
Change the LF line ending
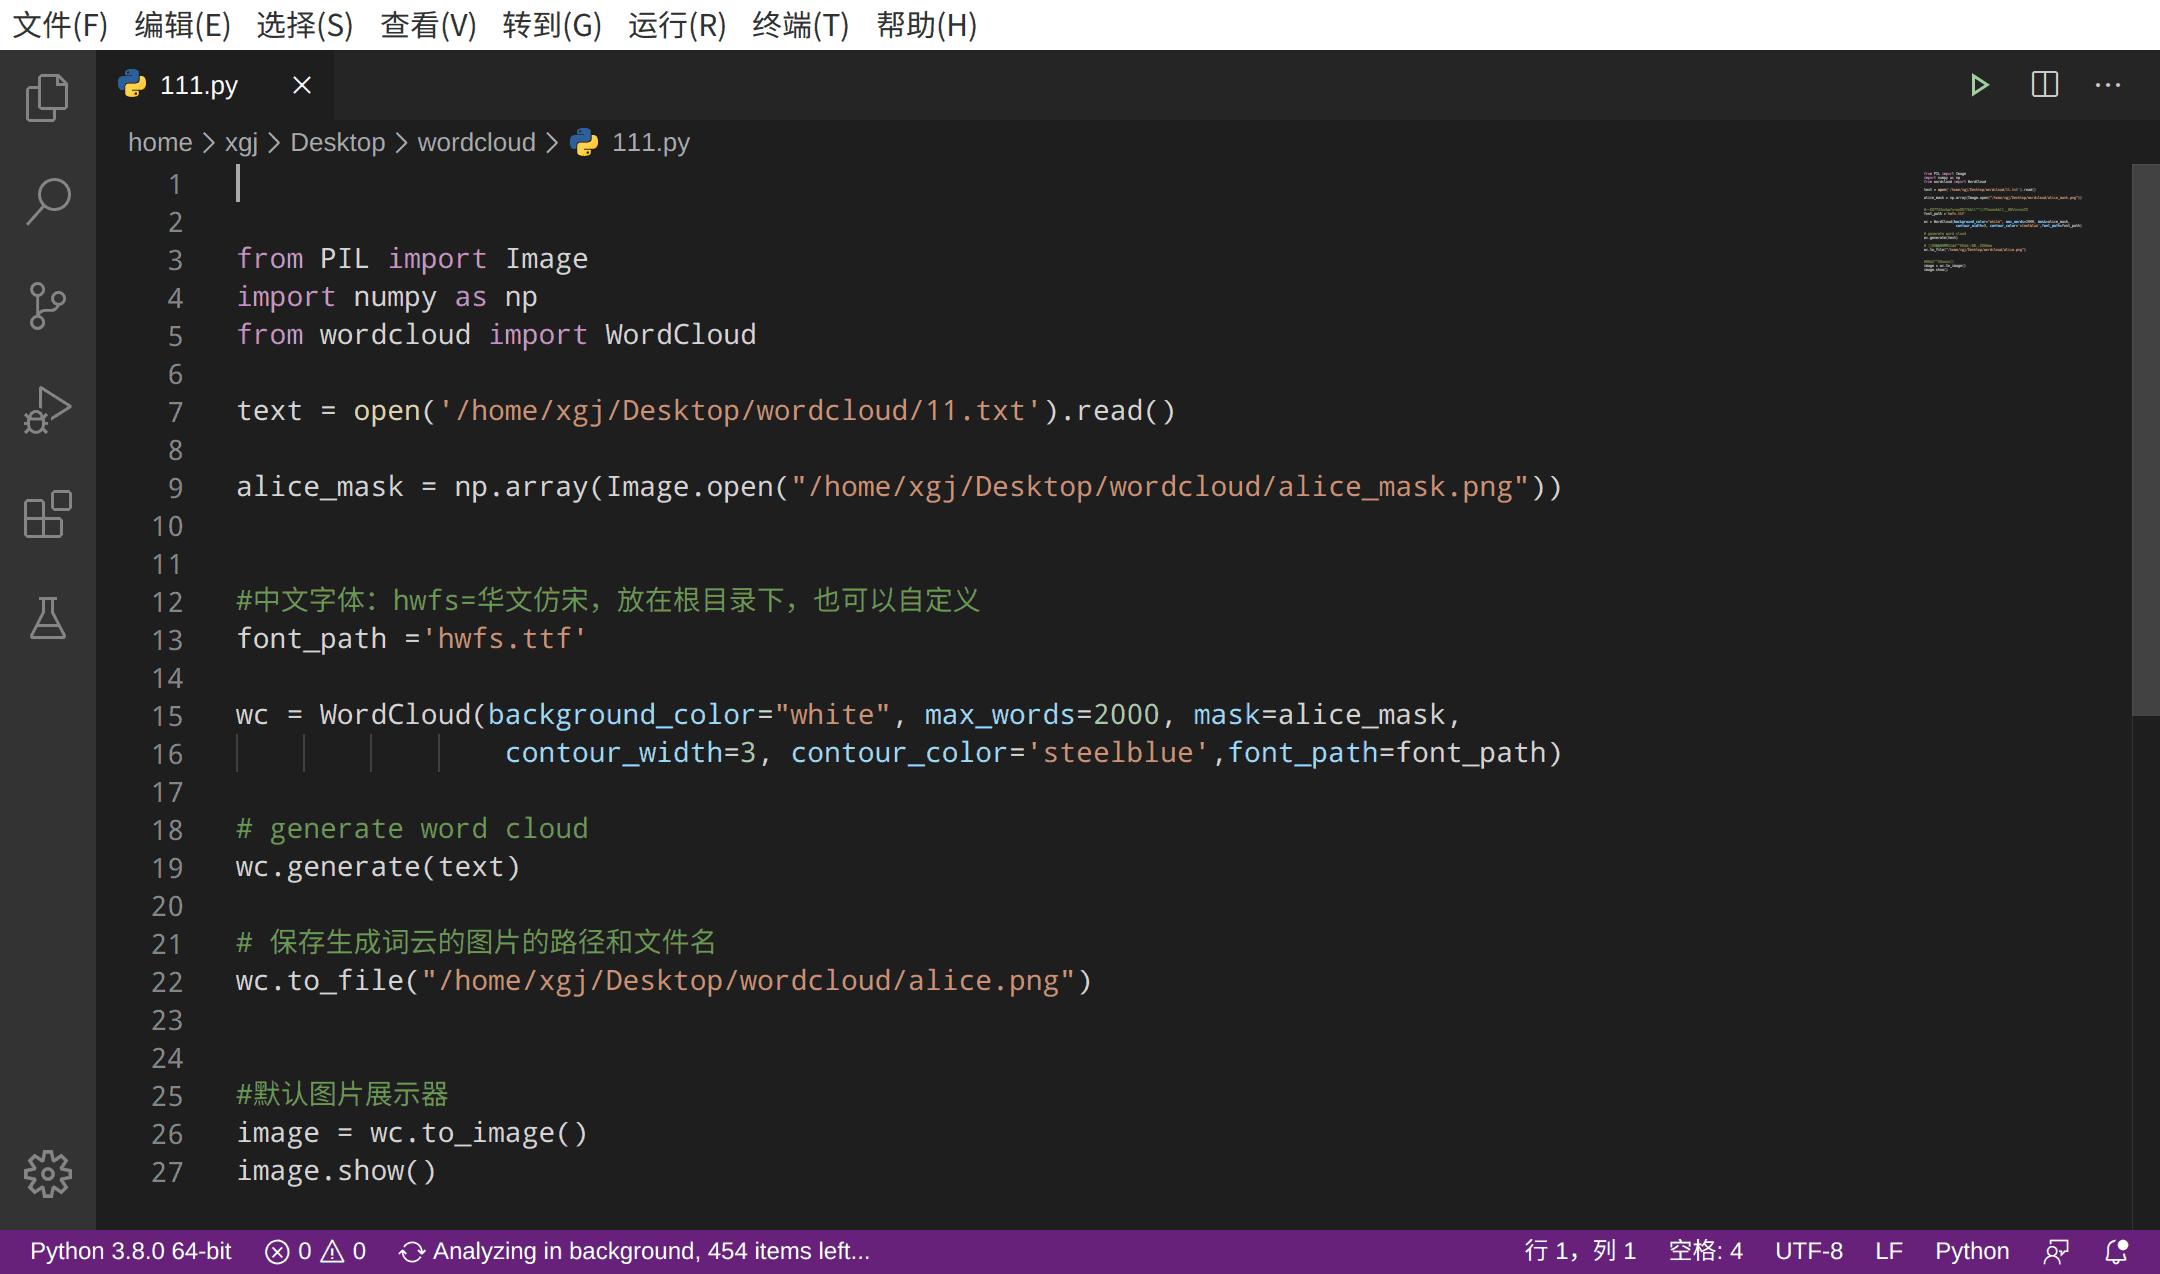pos(1888,1250)
